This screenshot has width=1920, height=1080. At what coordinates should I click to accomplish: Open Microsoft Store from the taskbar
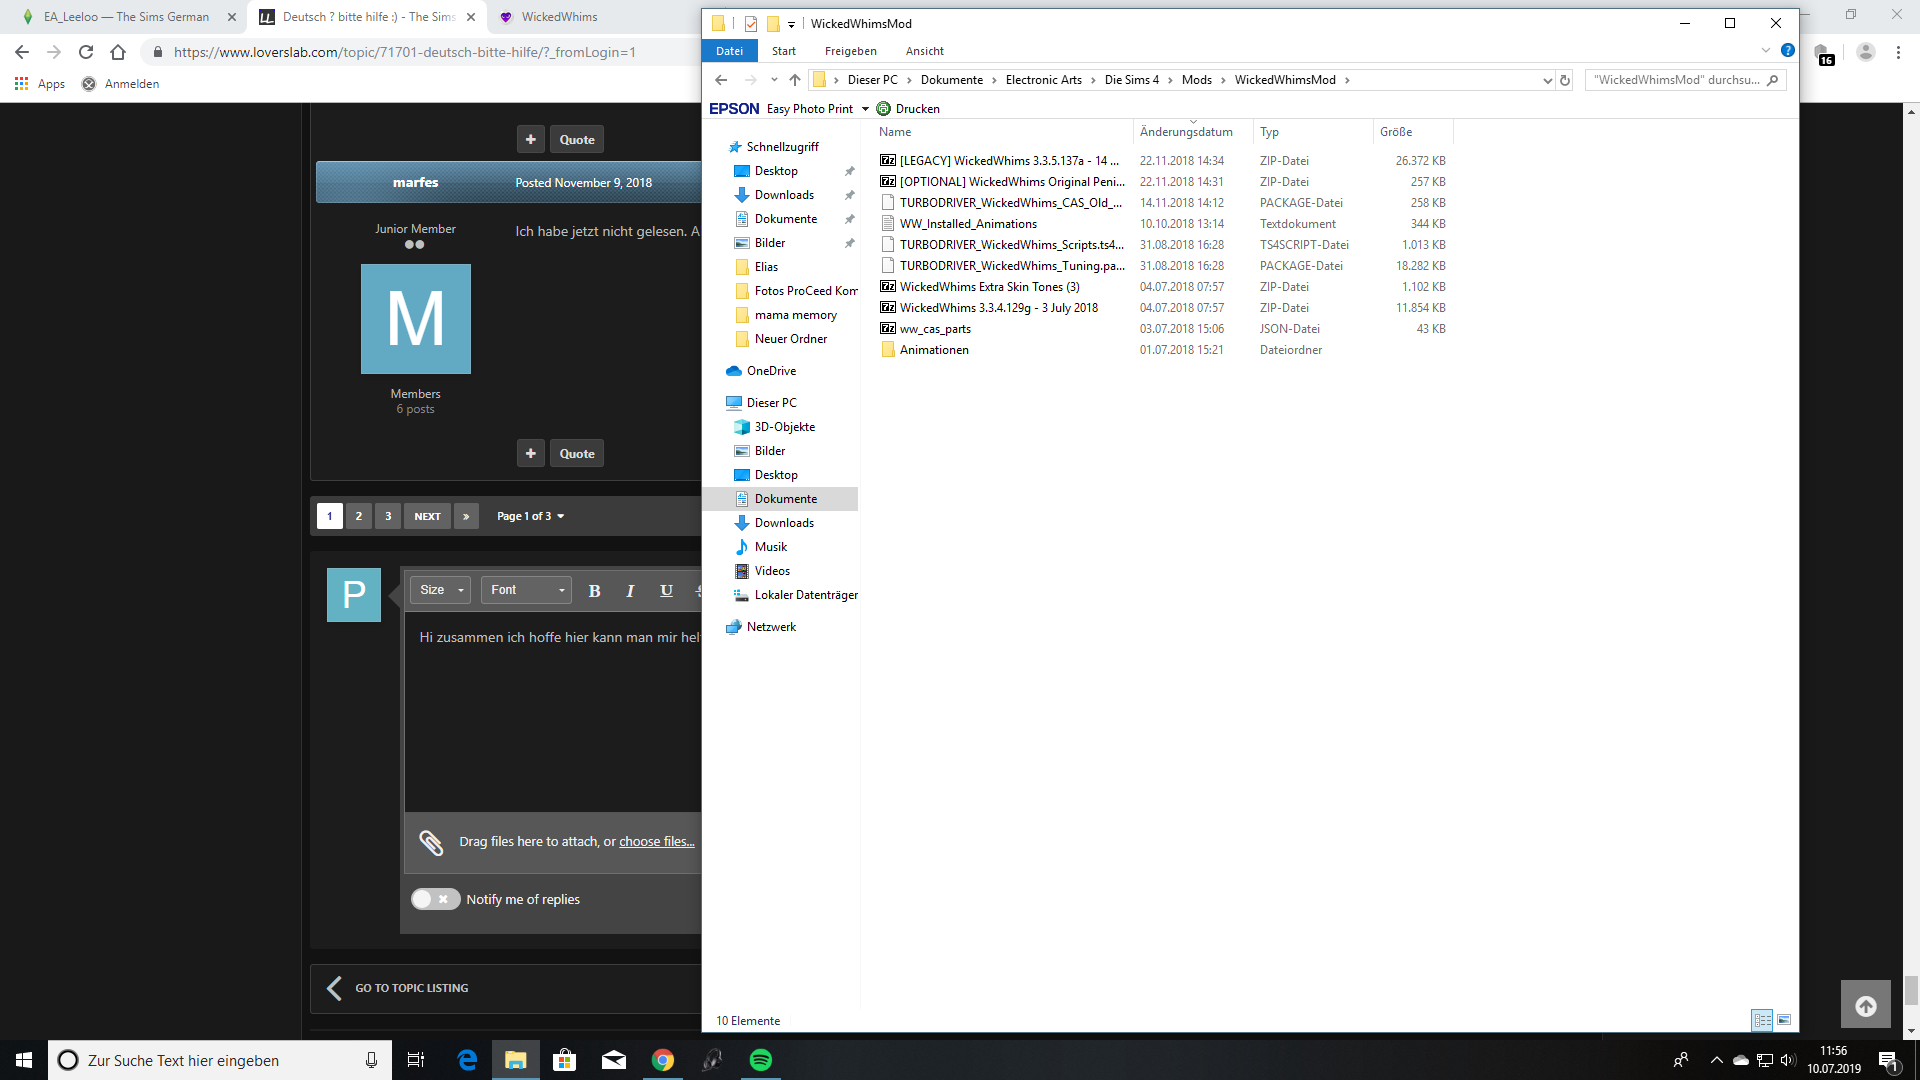click(x=565, y=1060)
